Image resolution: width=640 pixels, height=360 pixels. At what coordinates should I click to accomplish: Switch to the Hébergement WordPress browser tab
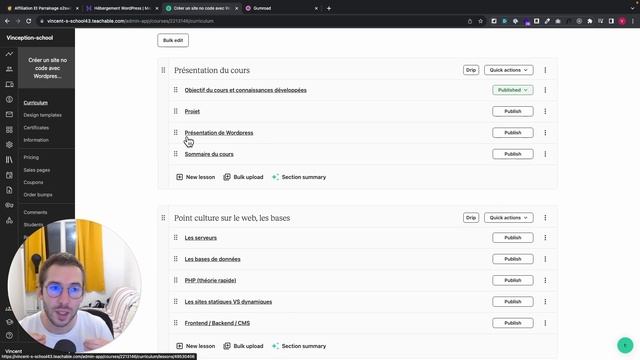(x=121, y=8)
